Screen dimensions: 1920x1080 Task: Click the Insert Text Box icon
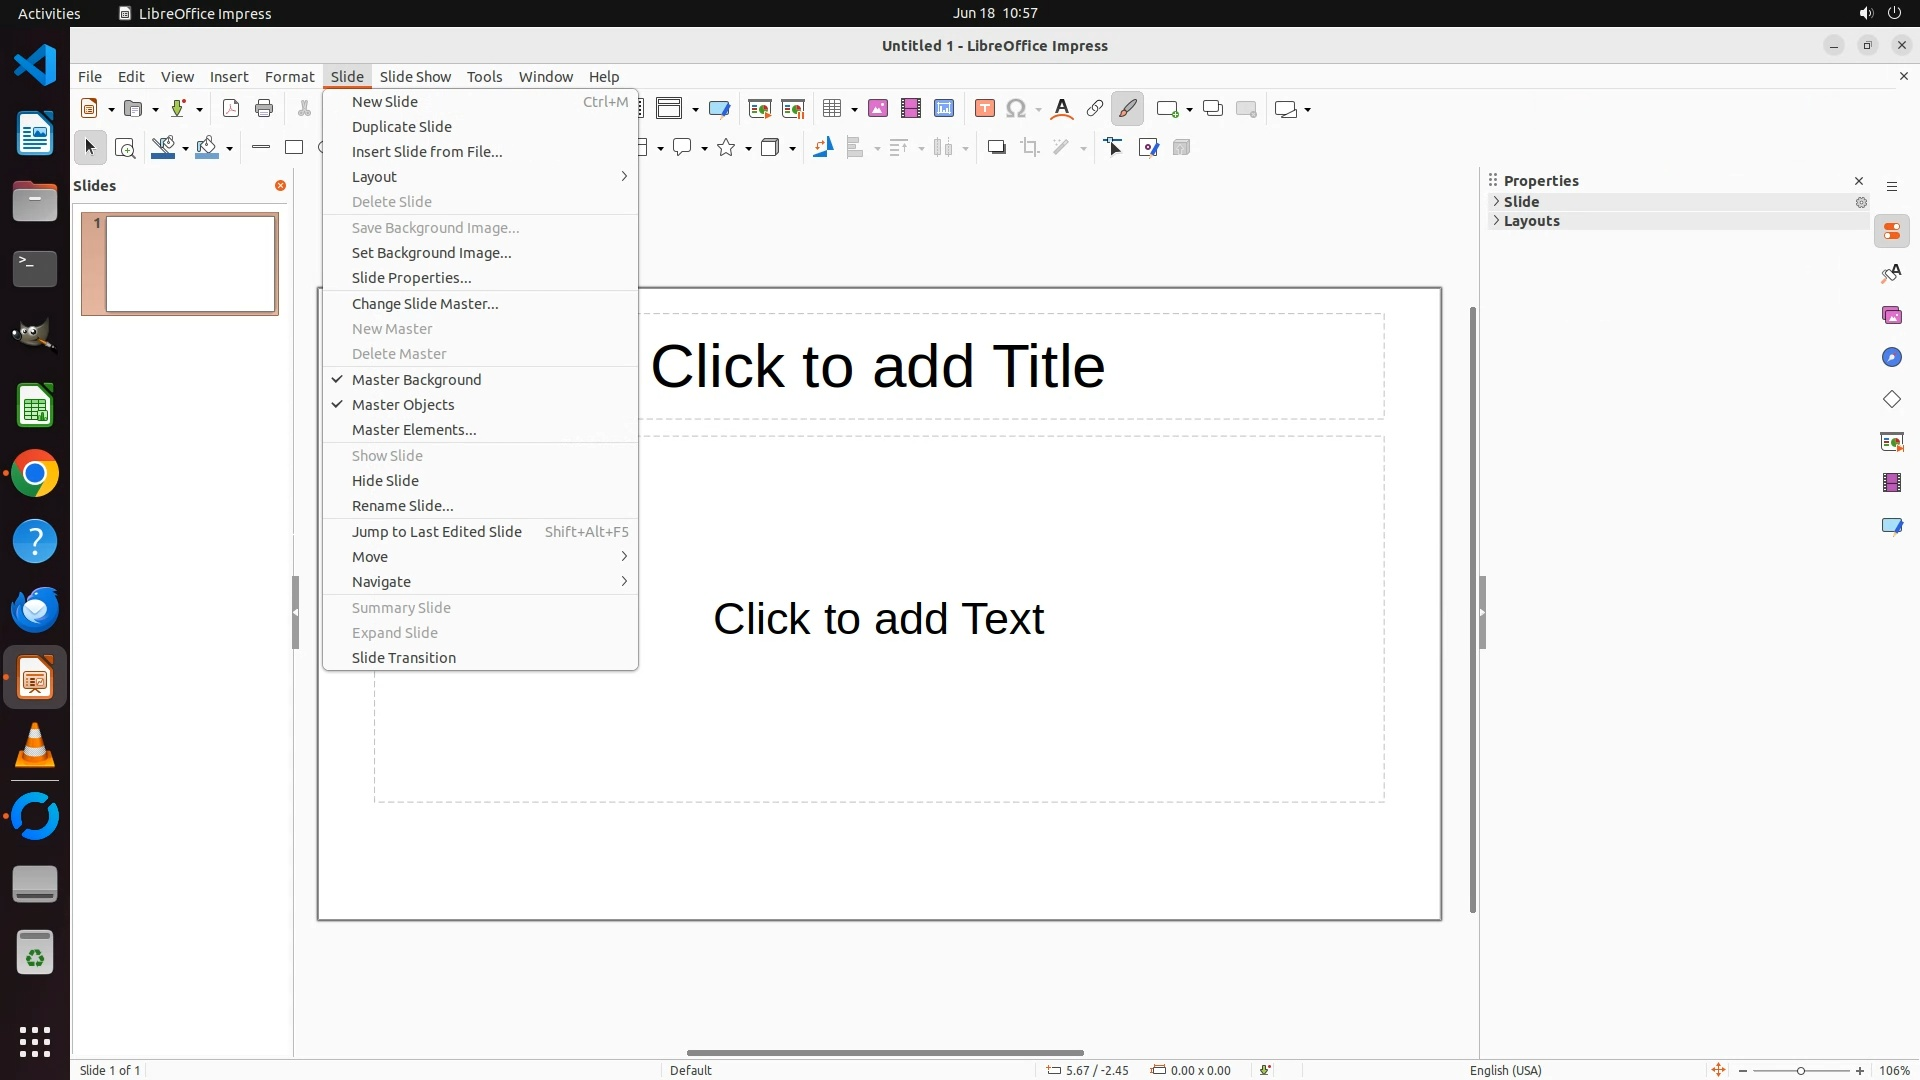[x=984, y=109]
